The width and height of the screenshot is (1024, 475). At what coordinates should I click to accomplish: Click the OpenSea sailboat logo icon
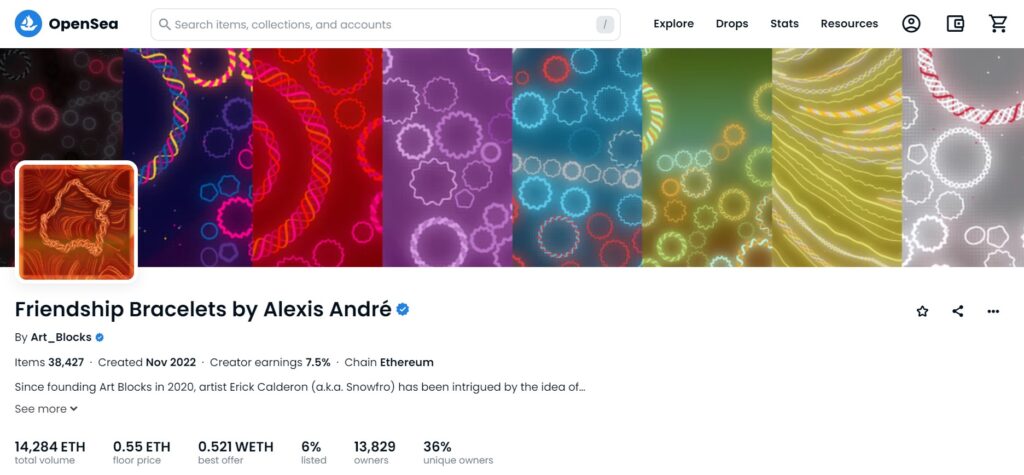(x=28, y=24)
